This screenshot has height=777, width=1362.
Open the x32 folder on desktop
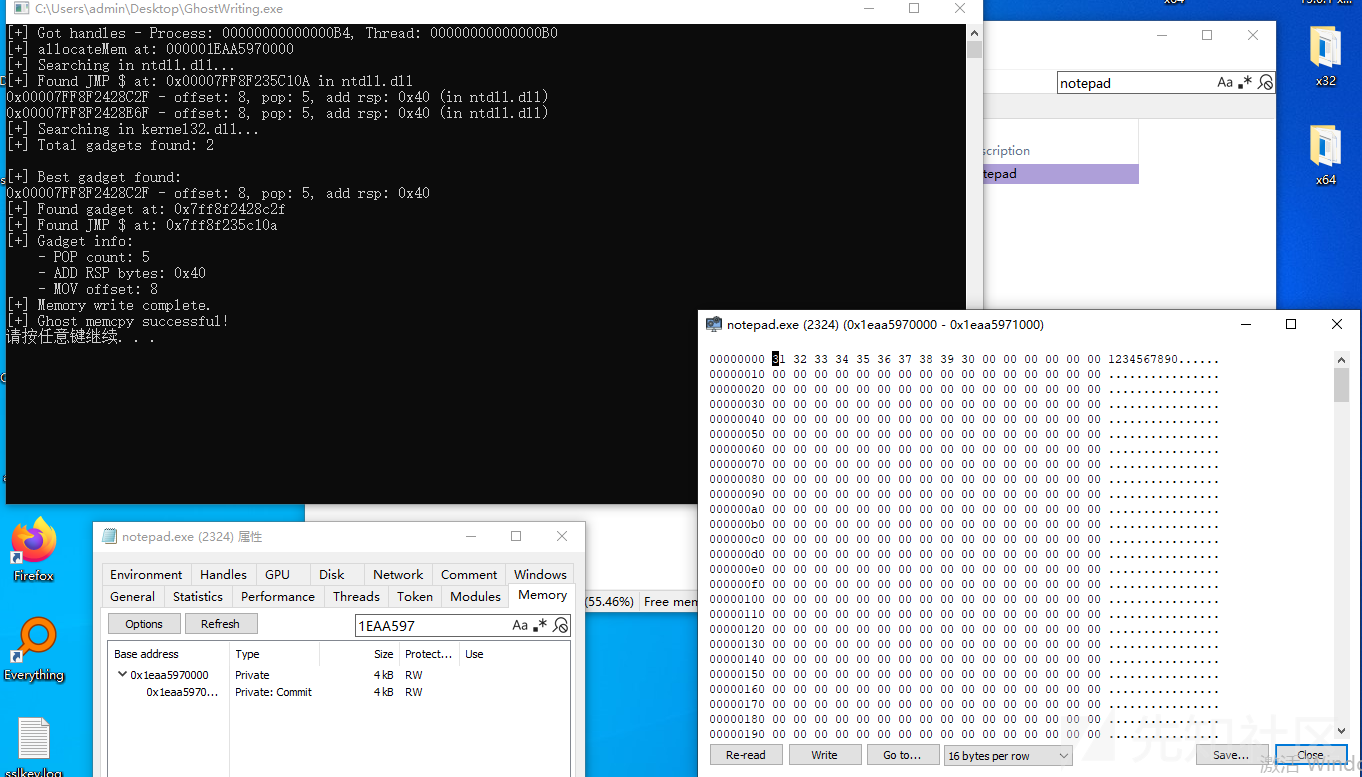[1325, 56]
